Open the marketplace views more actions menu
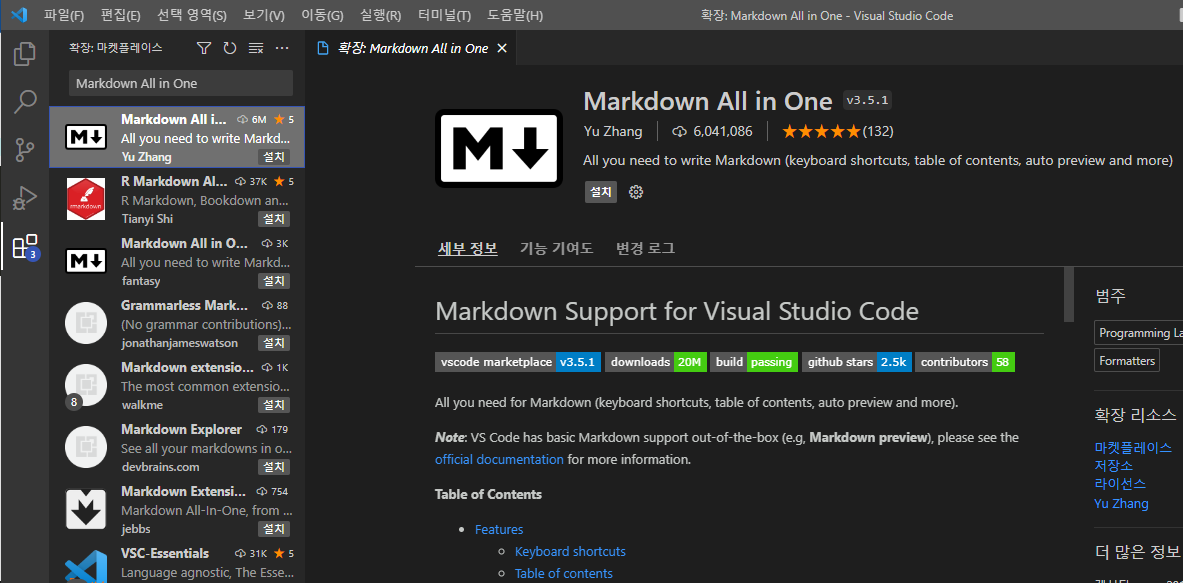 [x=282, y=48]
